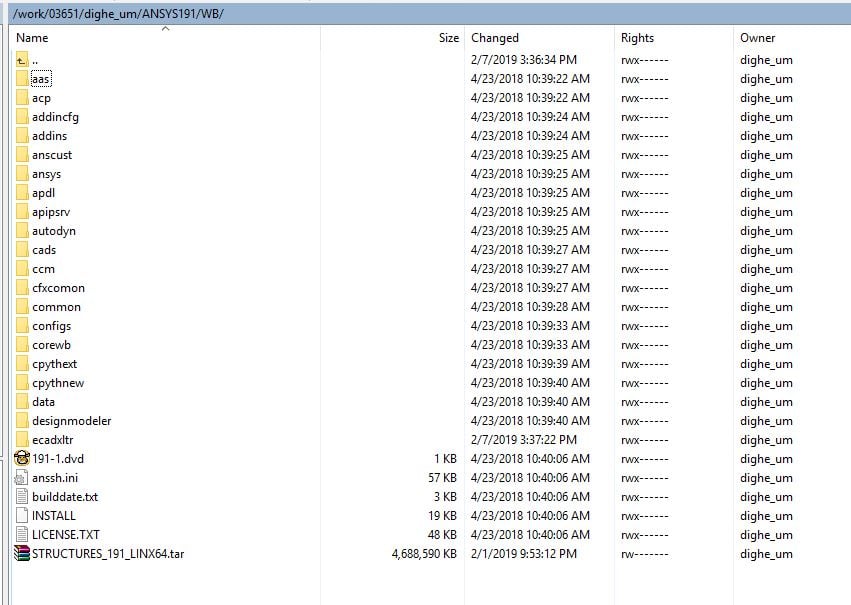
Task: Select the cpythext folder name
Action: [55, 364]
